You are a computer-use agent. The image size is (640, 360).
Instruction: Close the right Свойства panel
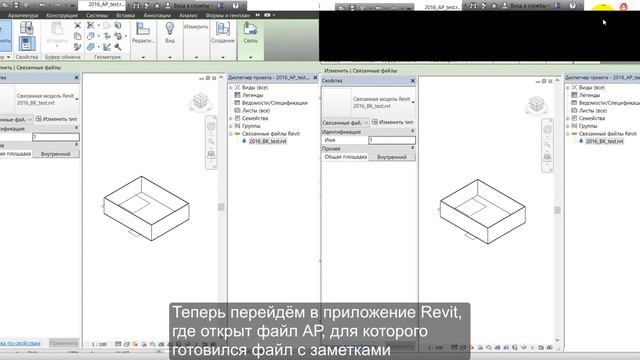click(412, 81)
